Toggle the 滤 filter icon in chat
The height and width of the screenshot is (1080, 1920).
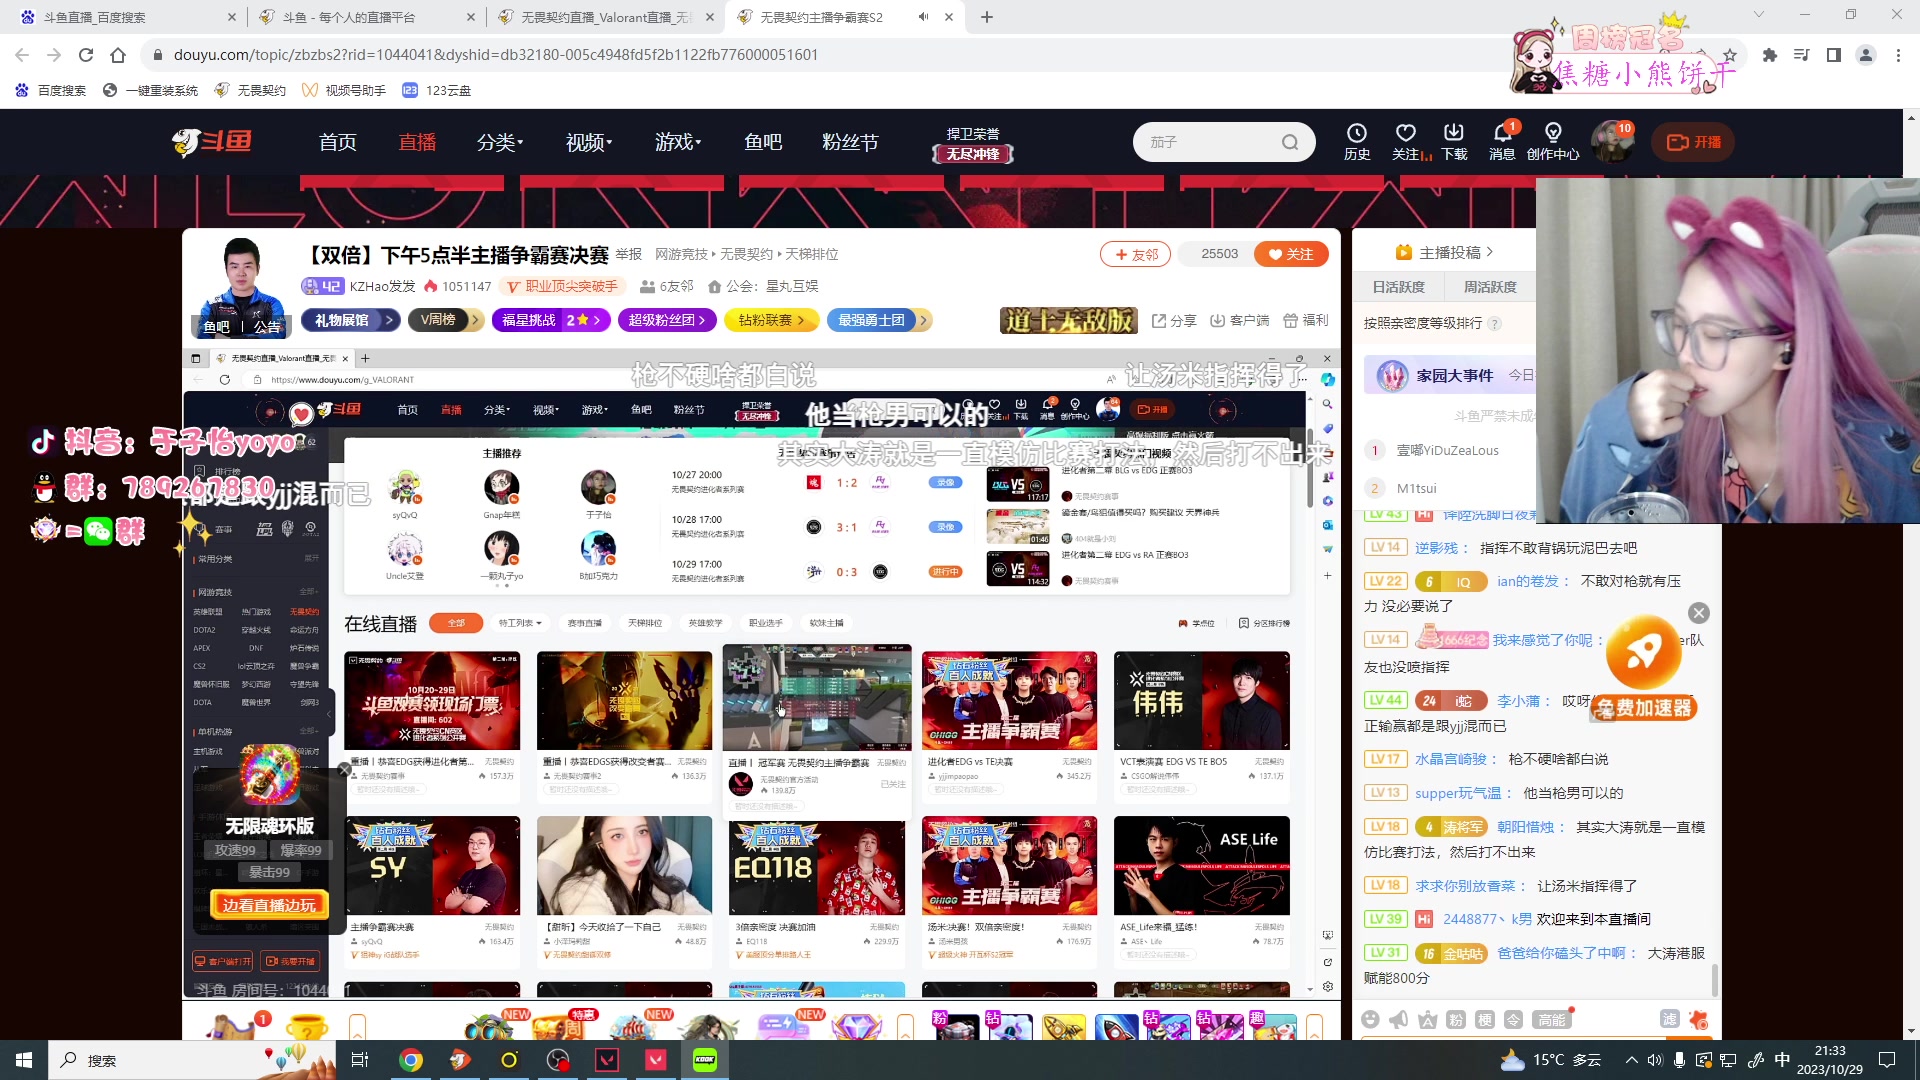click(1669, 1019)
